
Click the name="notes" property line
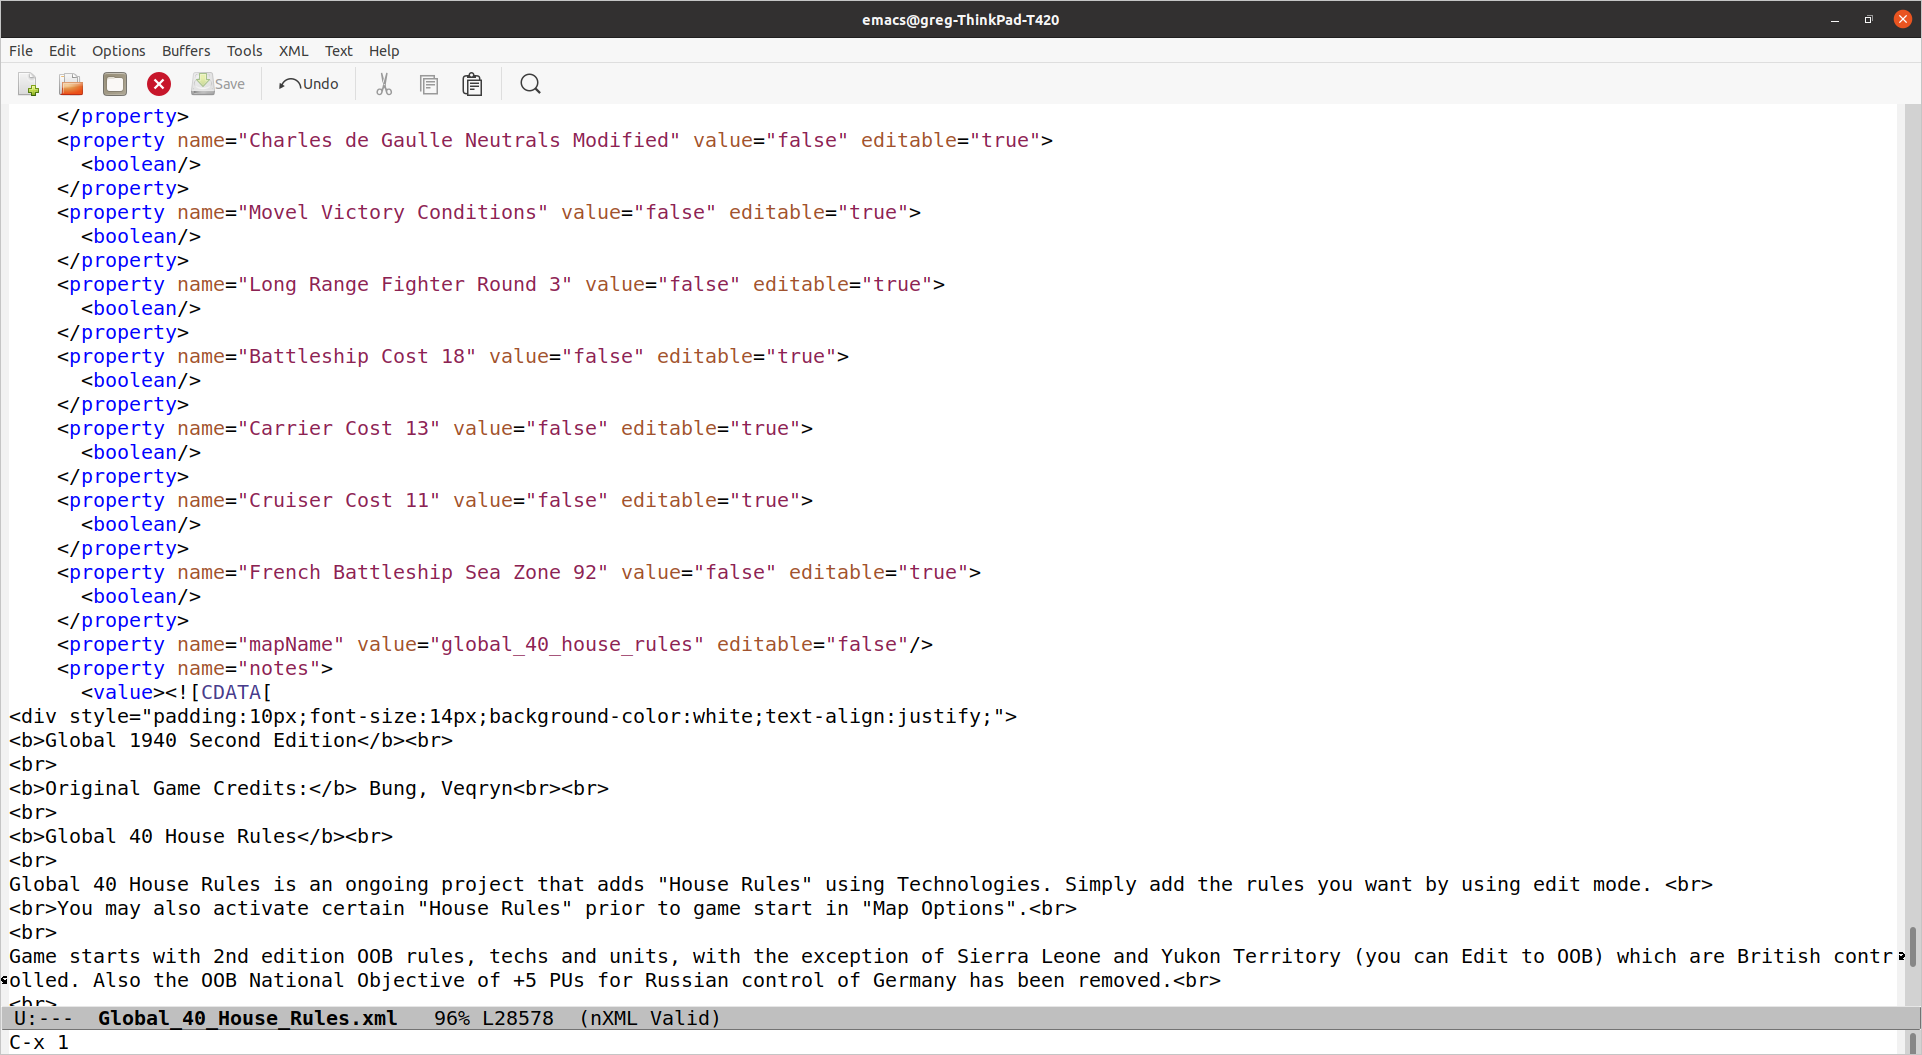tap(195, 668)
